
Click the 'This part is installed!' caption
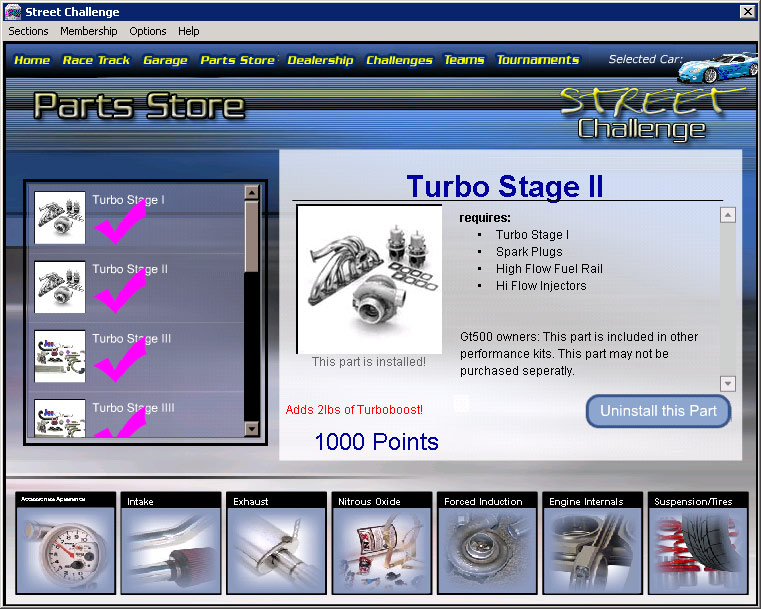tap(369, 362)
